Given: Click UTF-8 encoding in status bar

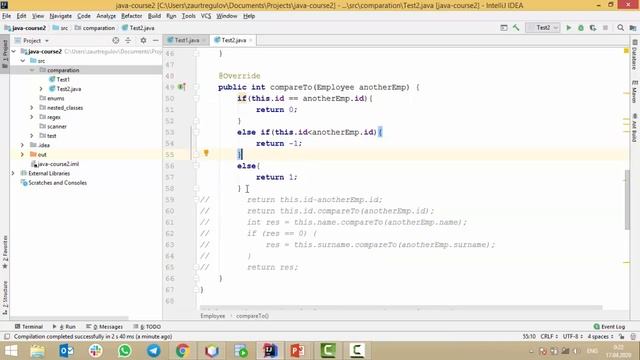Looking at the screenshot, I should pyautogui.click(x=573, y=337).
